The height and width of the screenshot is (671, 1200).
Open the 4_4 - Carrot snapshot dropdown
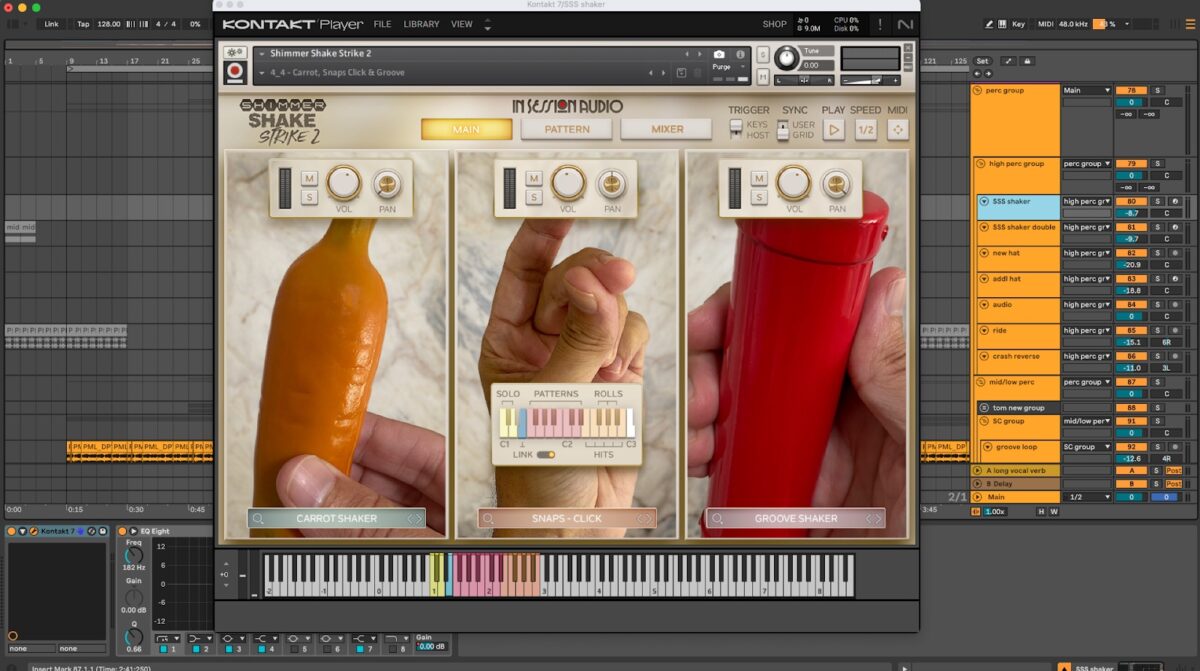click(262, 72)
